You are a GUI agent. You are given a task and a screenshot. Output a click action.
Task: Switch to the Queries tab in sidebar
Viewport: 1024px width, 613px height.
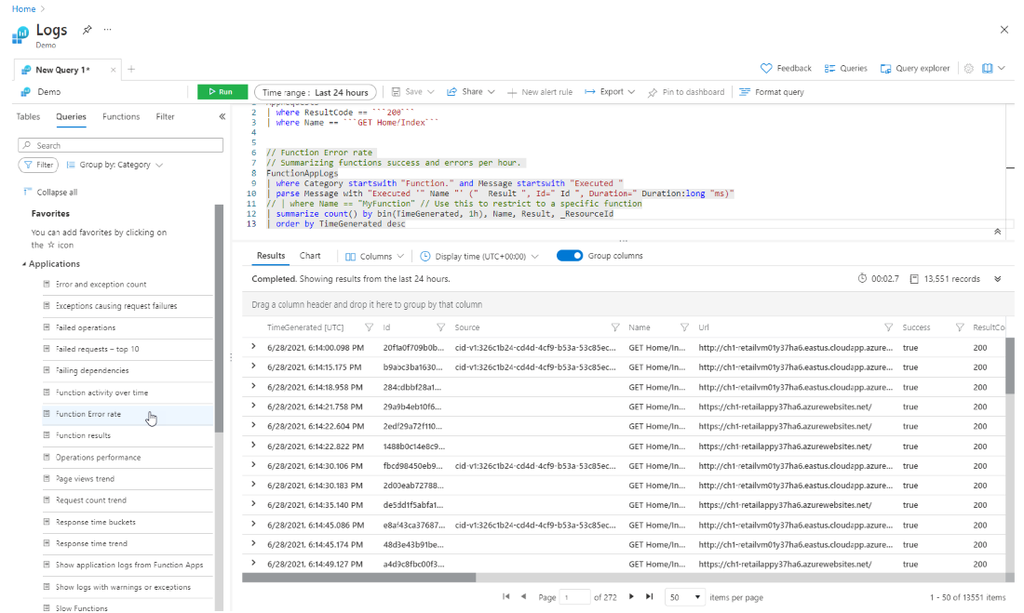(71, 116)
